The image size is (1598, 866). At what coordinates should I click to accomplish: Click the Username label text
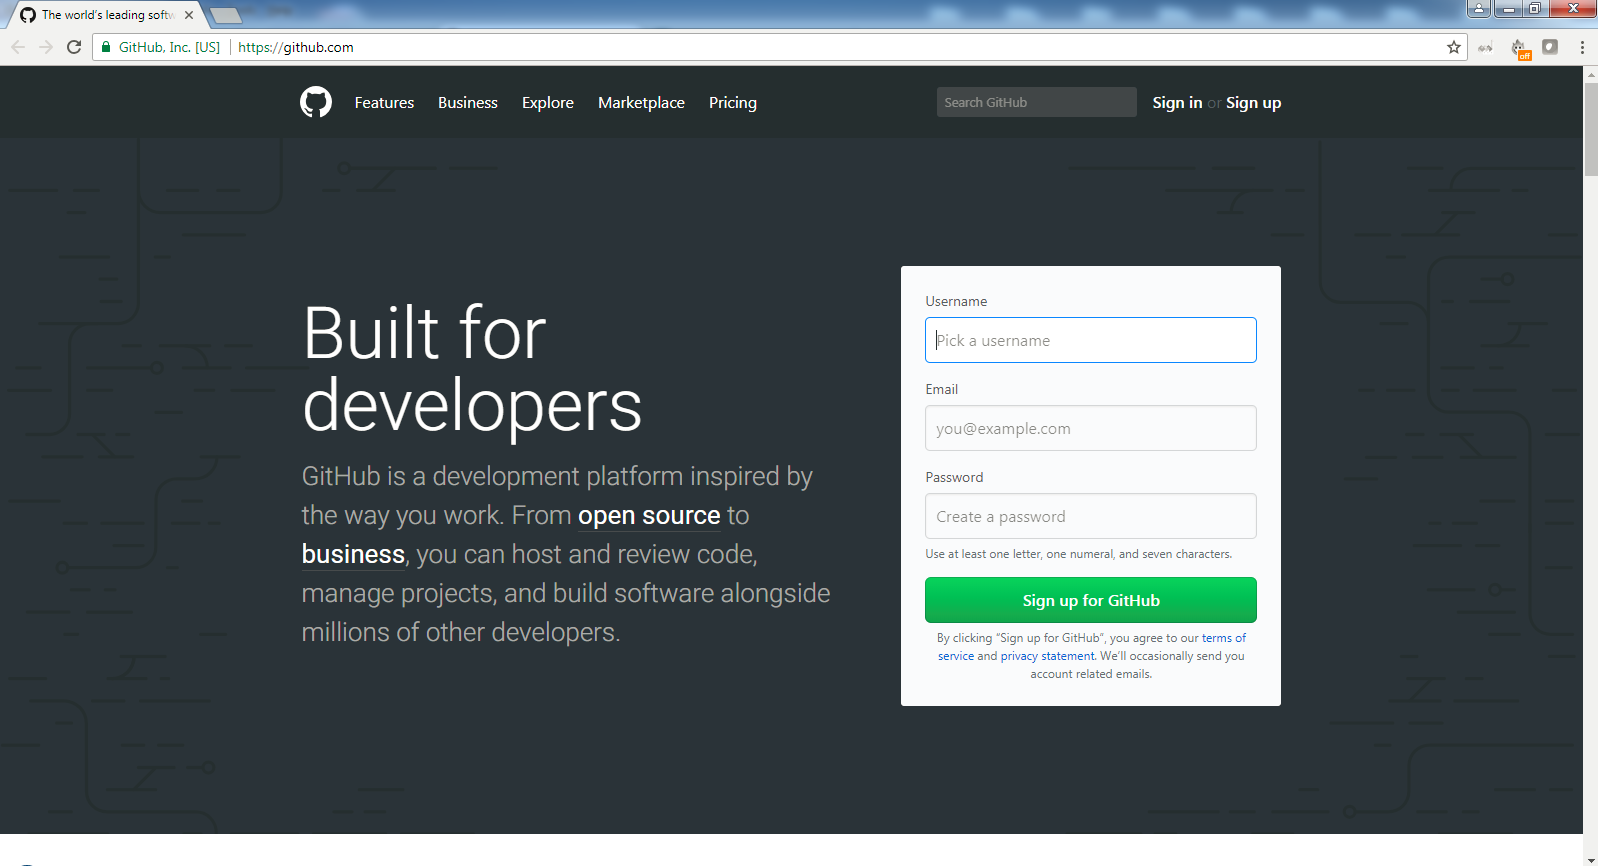pos(956,301)
